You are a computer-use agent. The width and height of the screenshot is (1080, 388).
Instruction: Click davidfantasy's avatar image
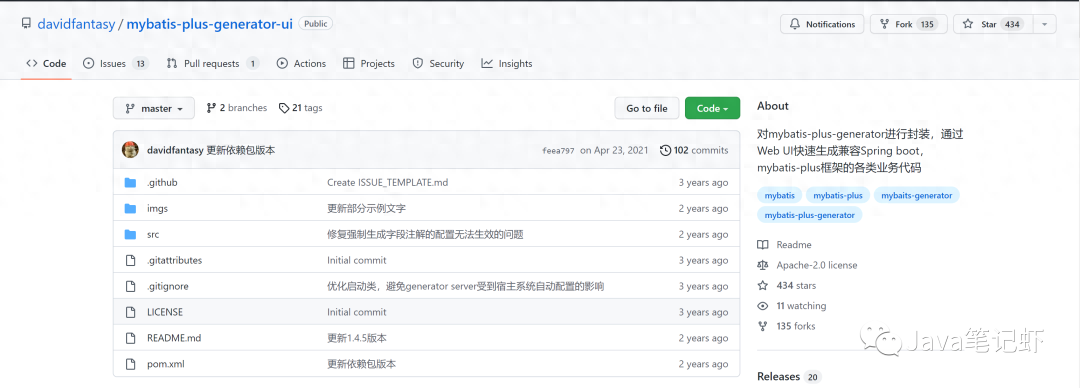point(130,150)
